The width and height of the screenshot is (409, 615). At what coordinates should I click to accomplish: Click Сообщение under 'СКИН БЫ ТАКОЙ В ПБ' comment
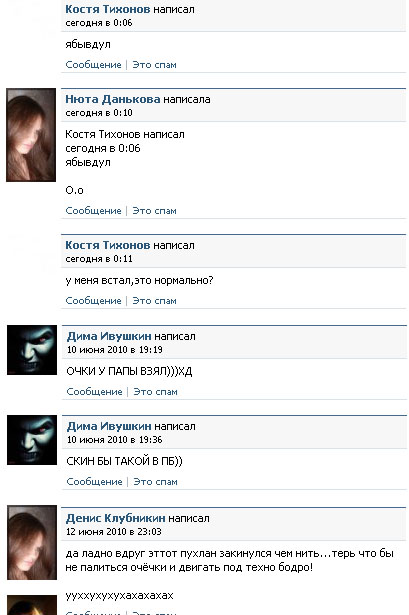[95, 482]
